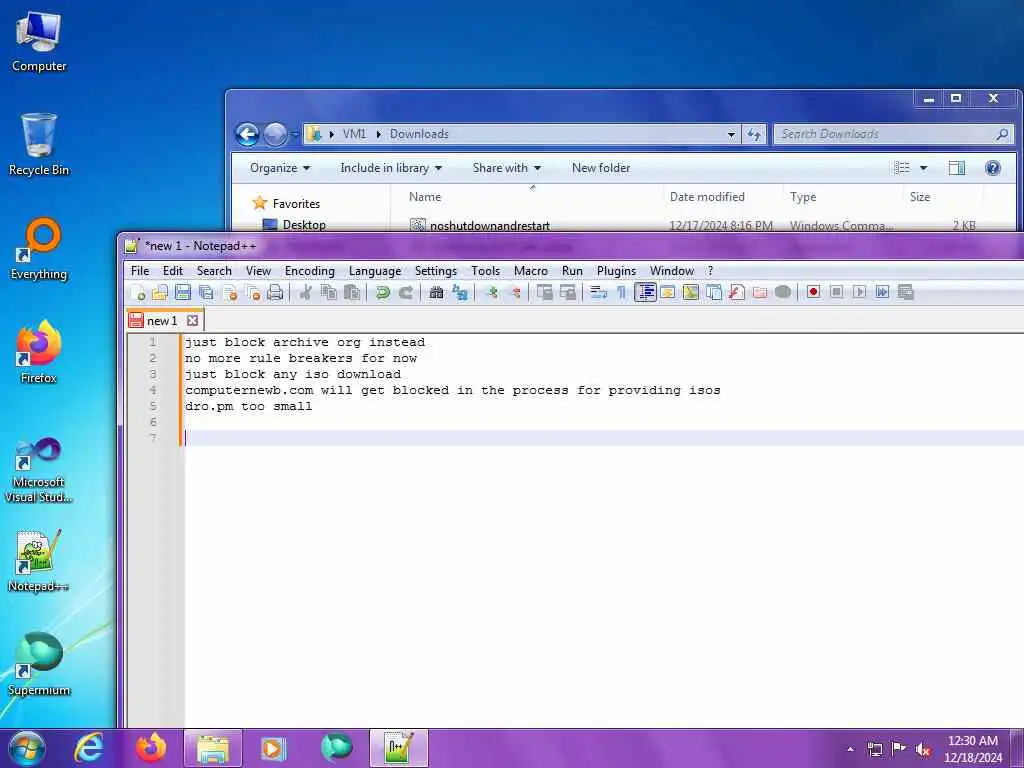
Task: Click the Redo toolbar icon
Action: click(x=406, y=293)
